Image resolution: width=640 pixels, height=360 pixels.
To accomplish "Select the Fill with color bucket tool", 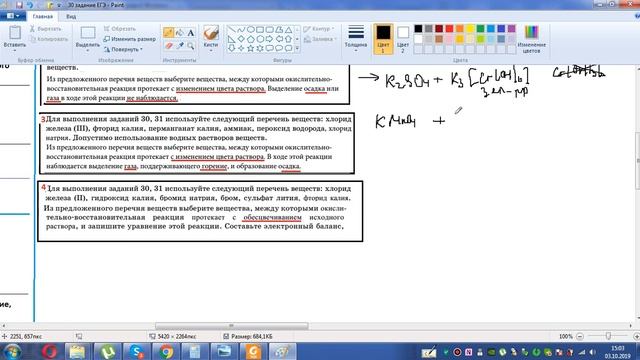I will 180,33.
